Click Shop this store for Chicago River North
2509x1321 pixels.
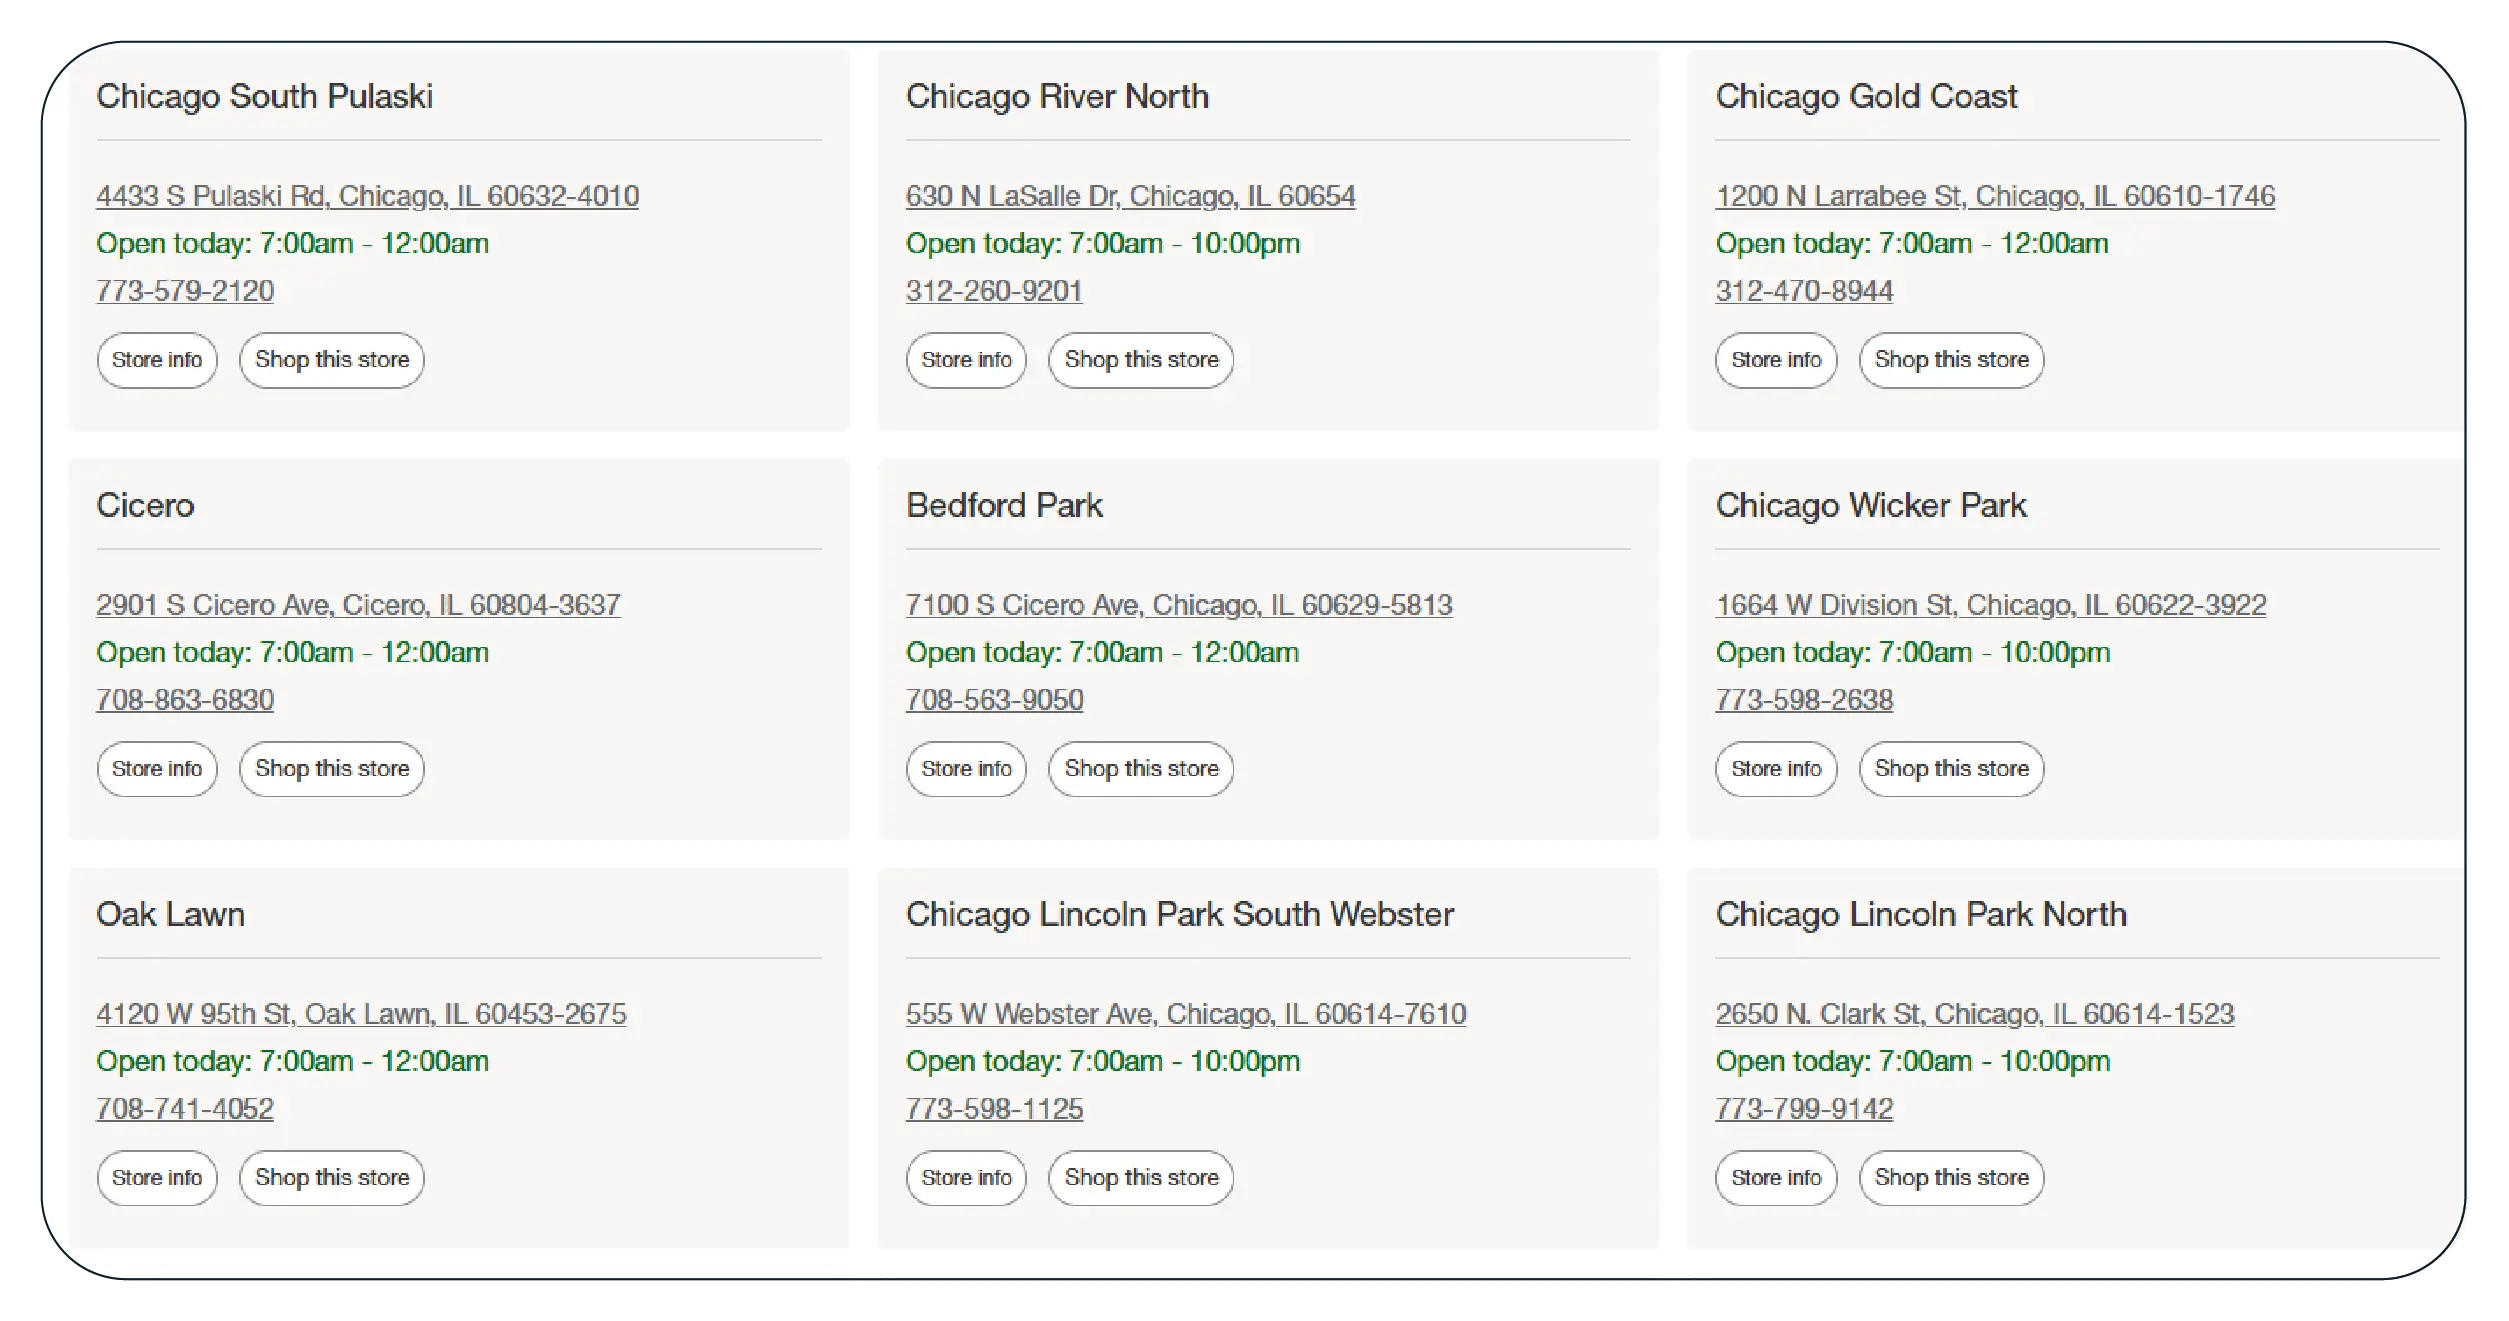coord(1140,360)
